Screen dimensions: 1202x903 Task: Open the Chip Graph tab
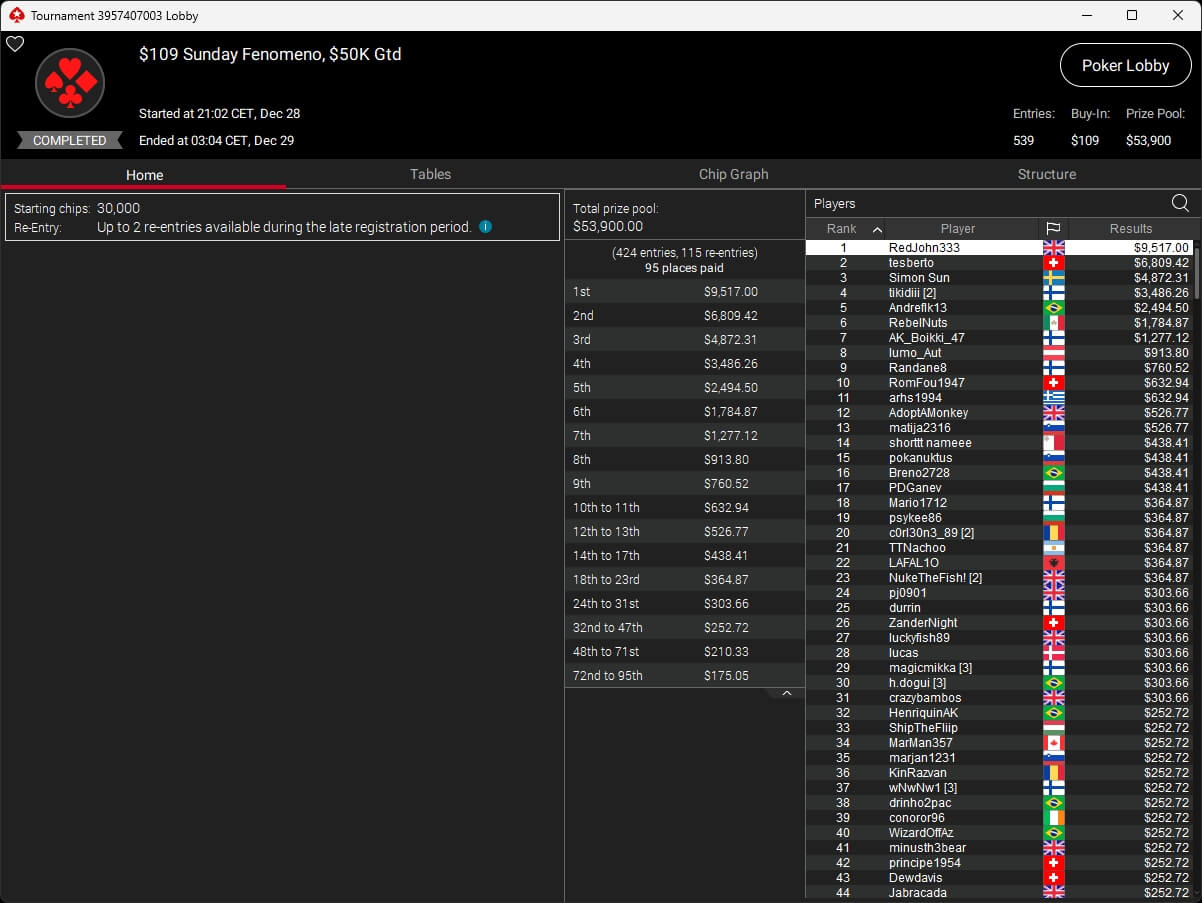(x=733, y=174)
